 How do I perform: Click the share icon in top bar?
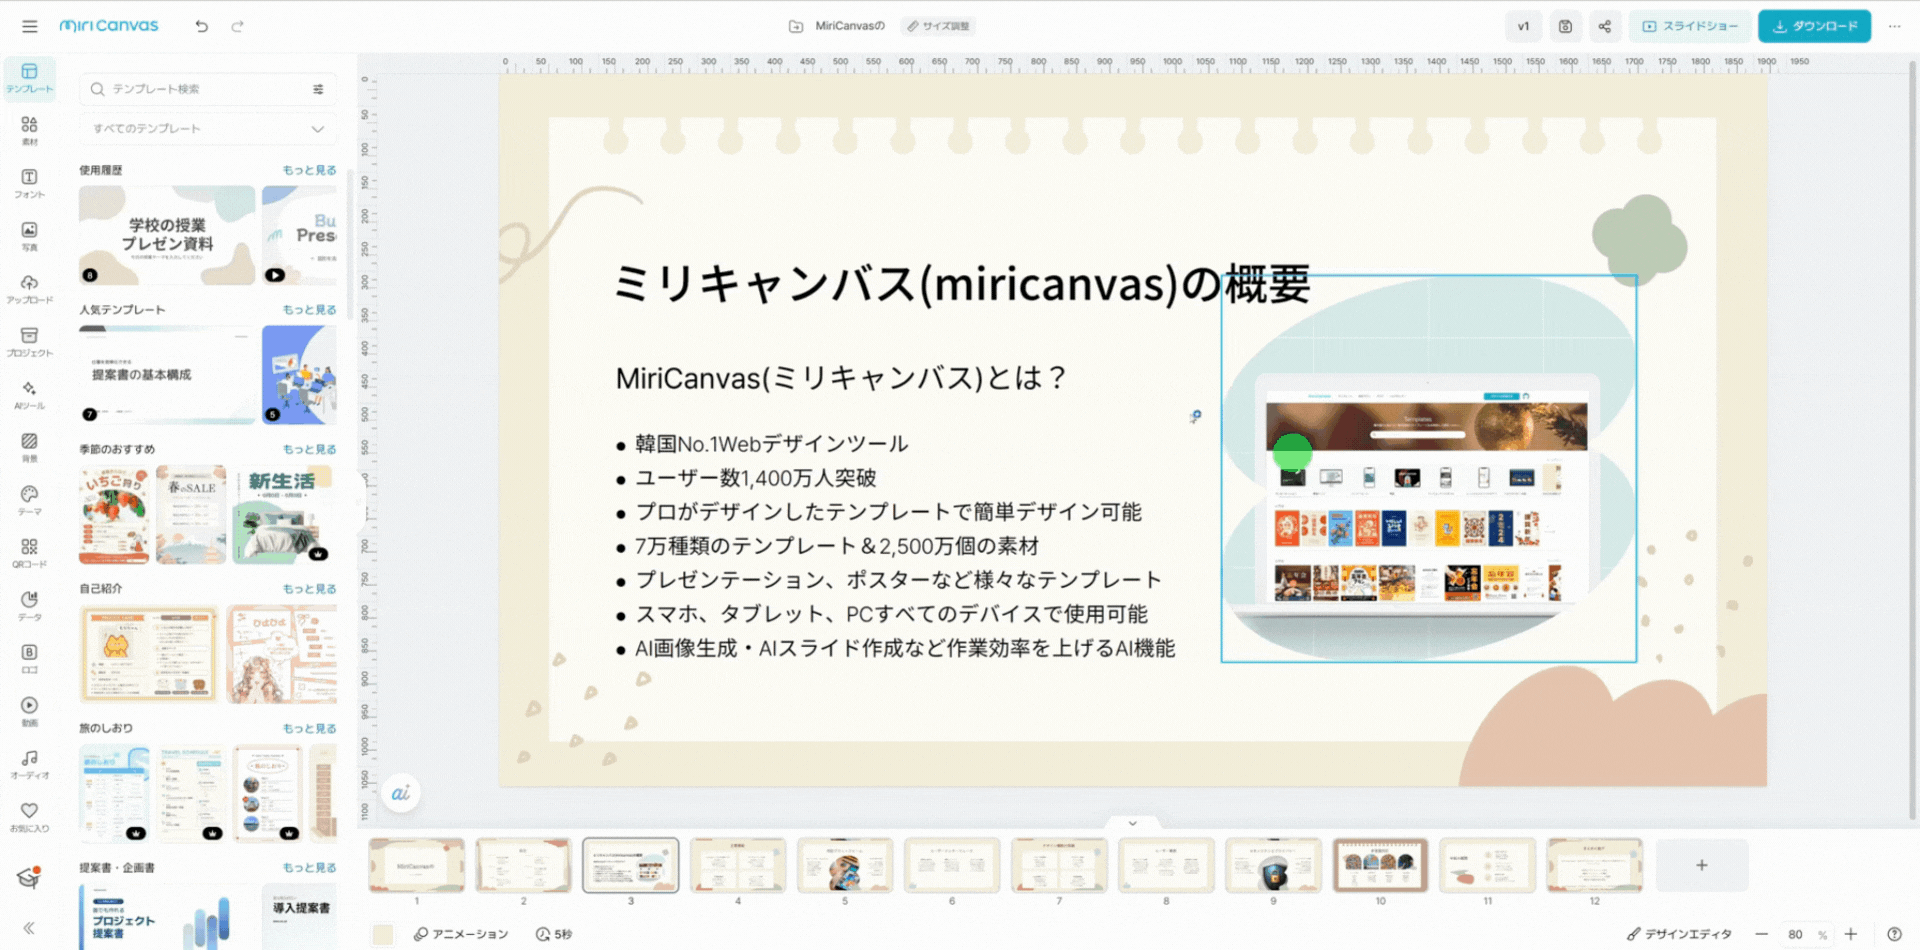1605,26
